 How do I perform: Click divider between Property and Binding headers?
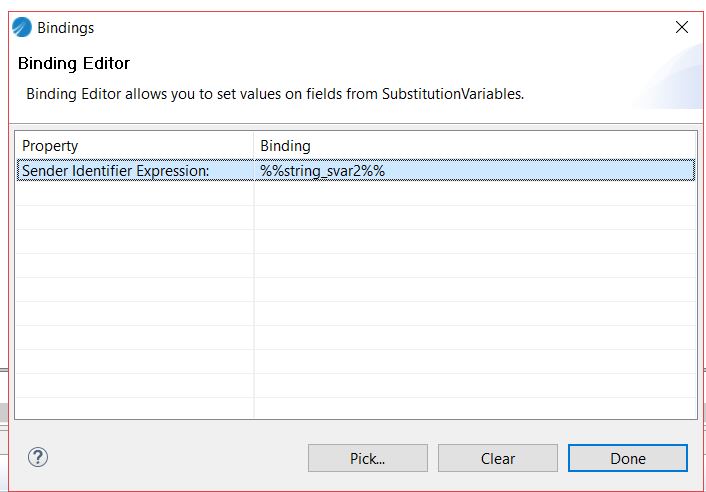coord(254,146)
